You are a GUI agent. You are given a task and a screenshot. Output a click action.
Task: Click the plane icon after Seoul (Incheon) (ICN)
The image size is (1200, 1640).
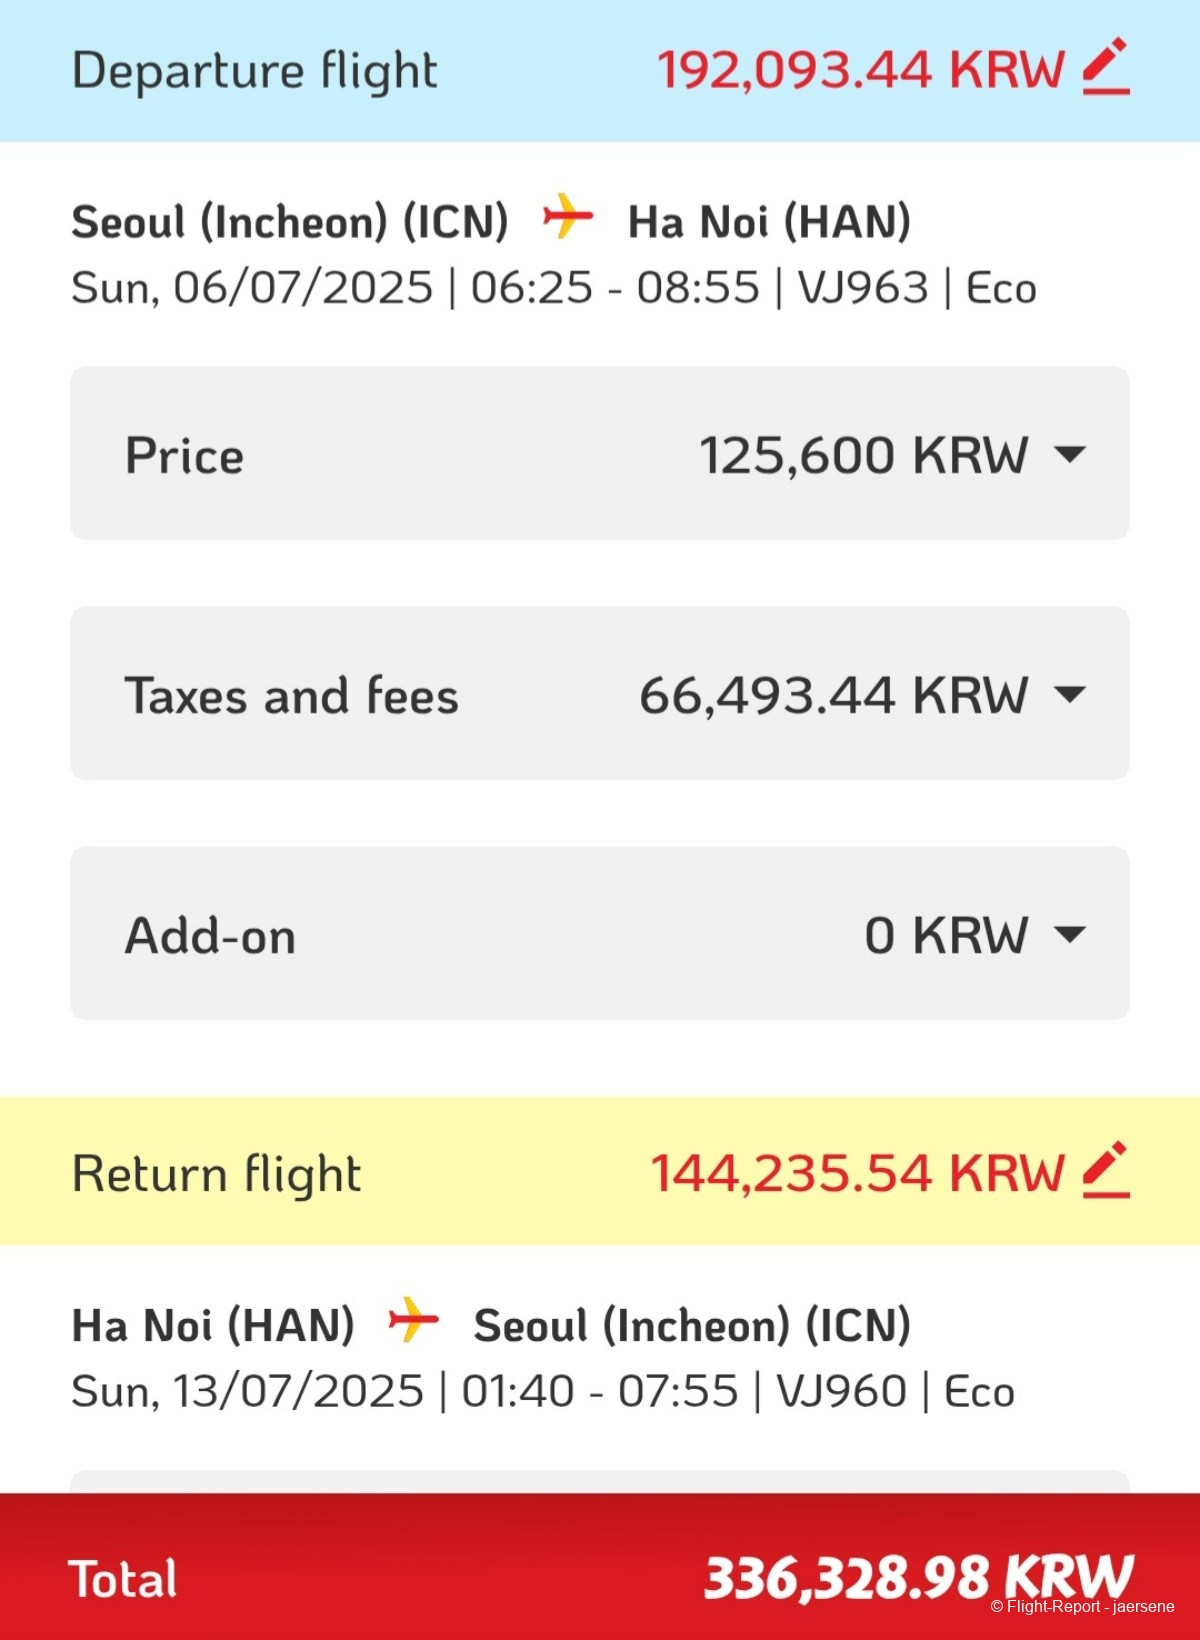(567, 217)
